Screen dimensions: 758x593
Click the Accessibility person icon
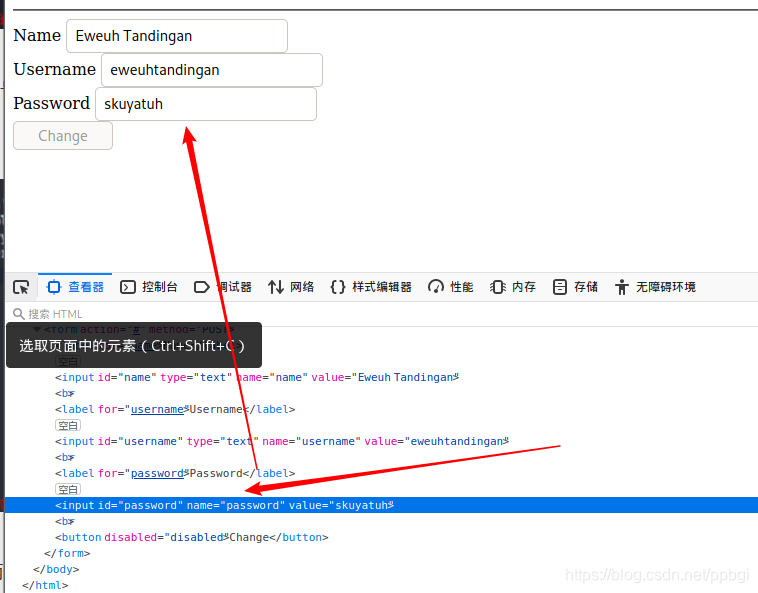coord(622,287)
